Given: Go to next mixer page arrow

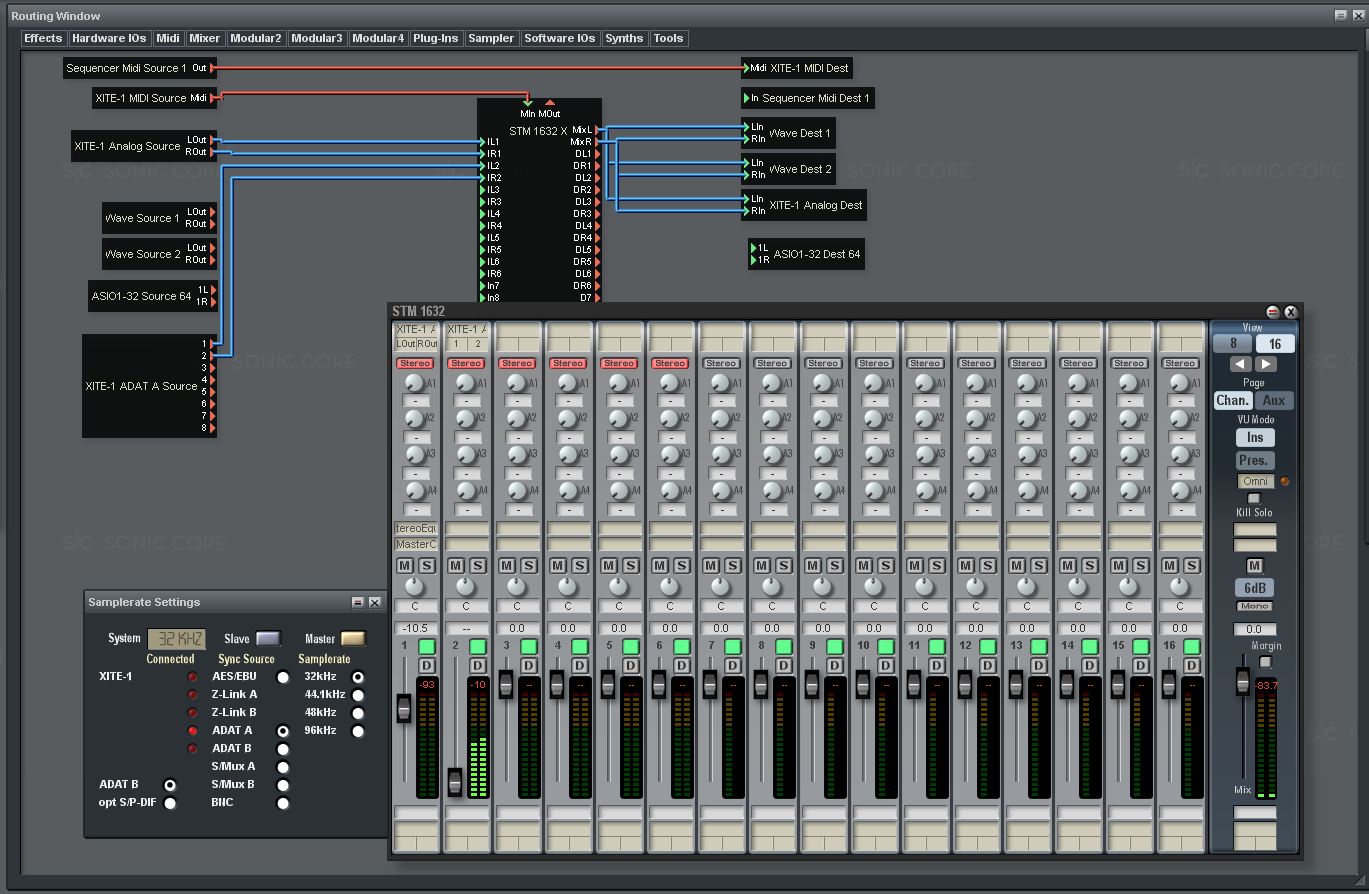Looking at the screenshot, I should (1265, 364).
